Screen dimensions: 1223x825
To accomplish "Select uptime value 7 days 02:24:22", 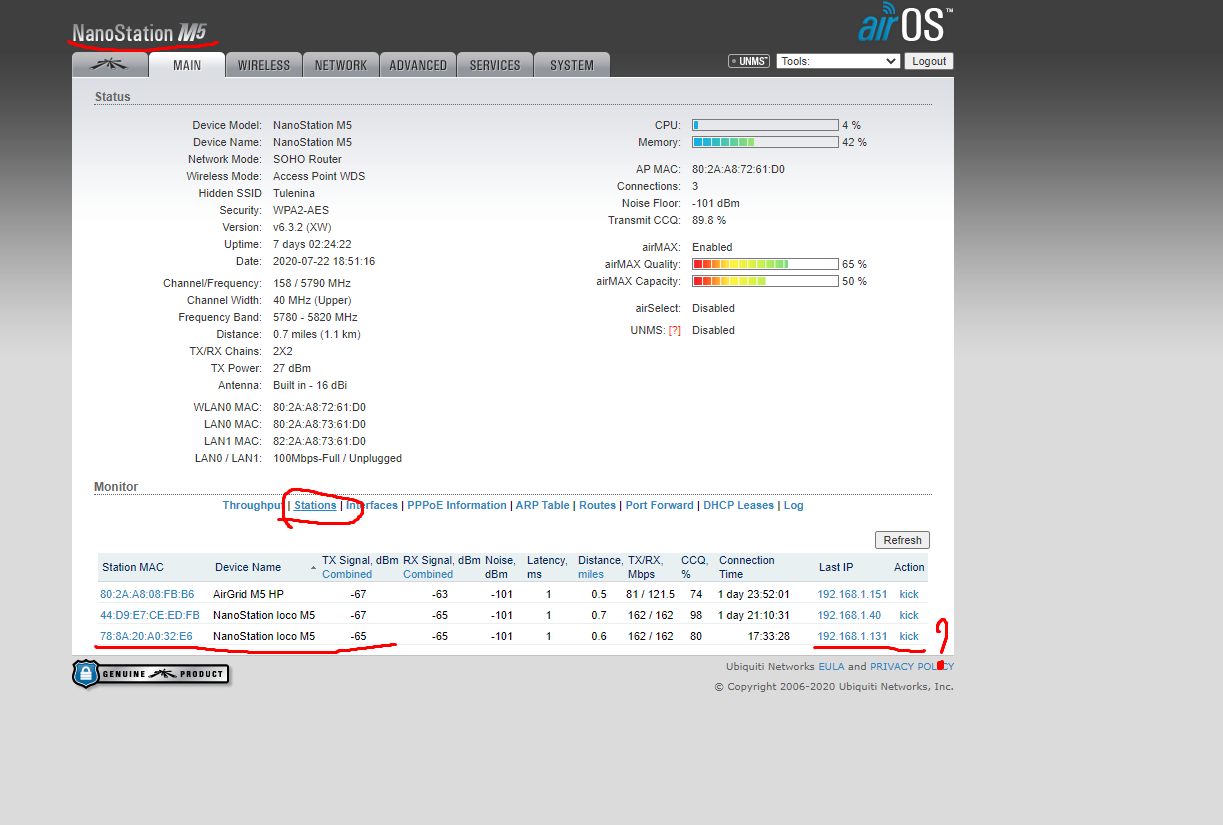I will [312, 244].
